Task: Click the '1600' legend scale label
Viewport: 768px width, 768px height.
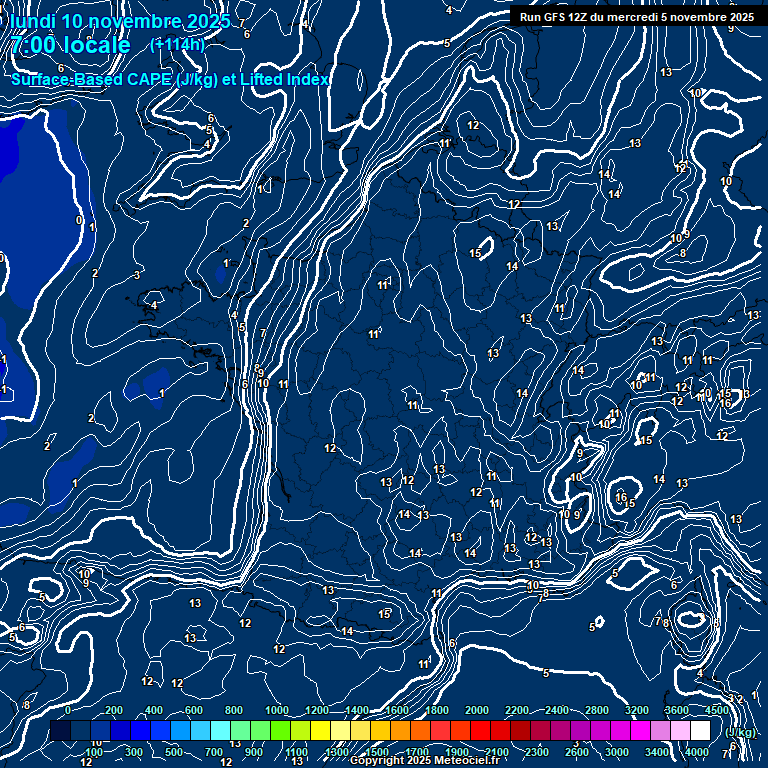Action: tap(397, 710)
